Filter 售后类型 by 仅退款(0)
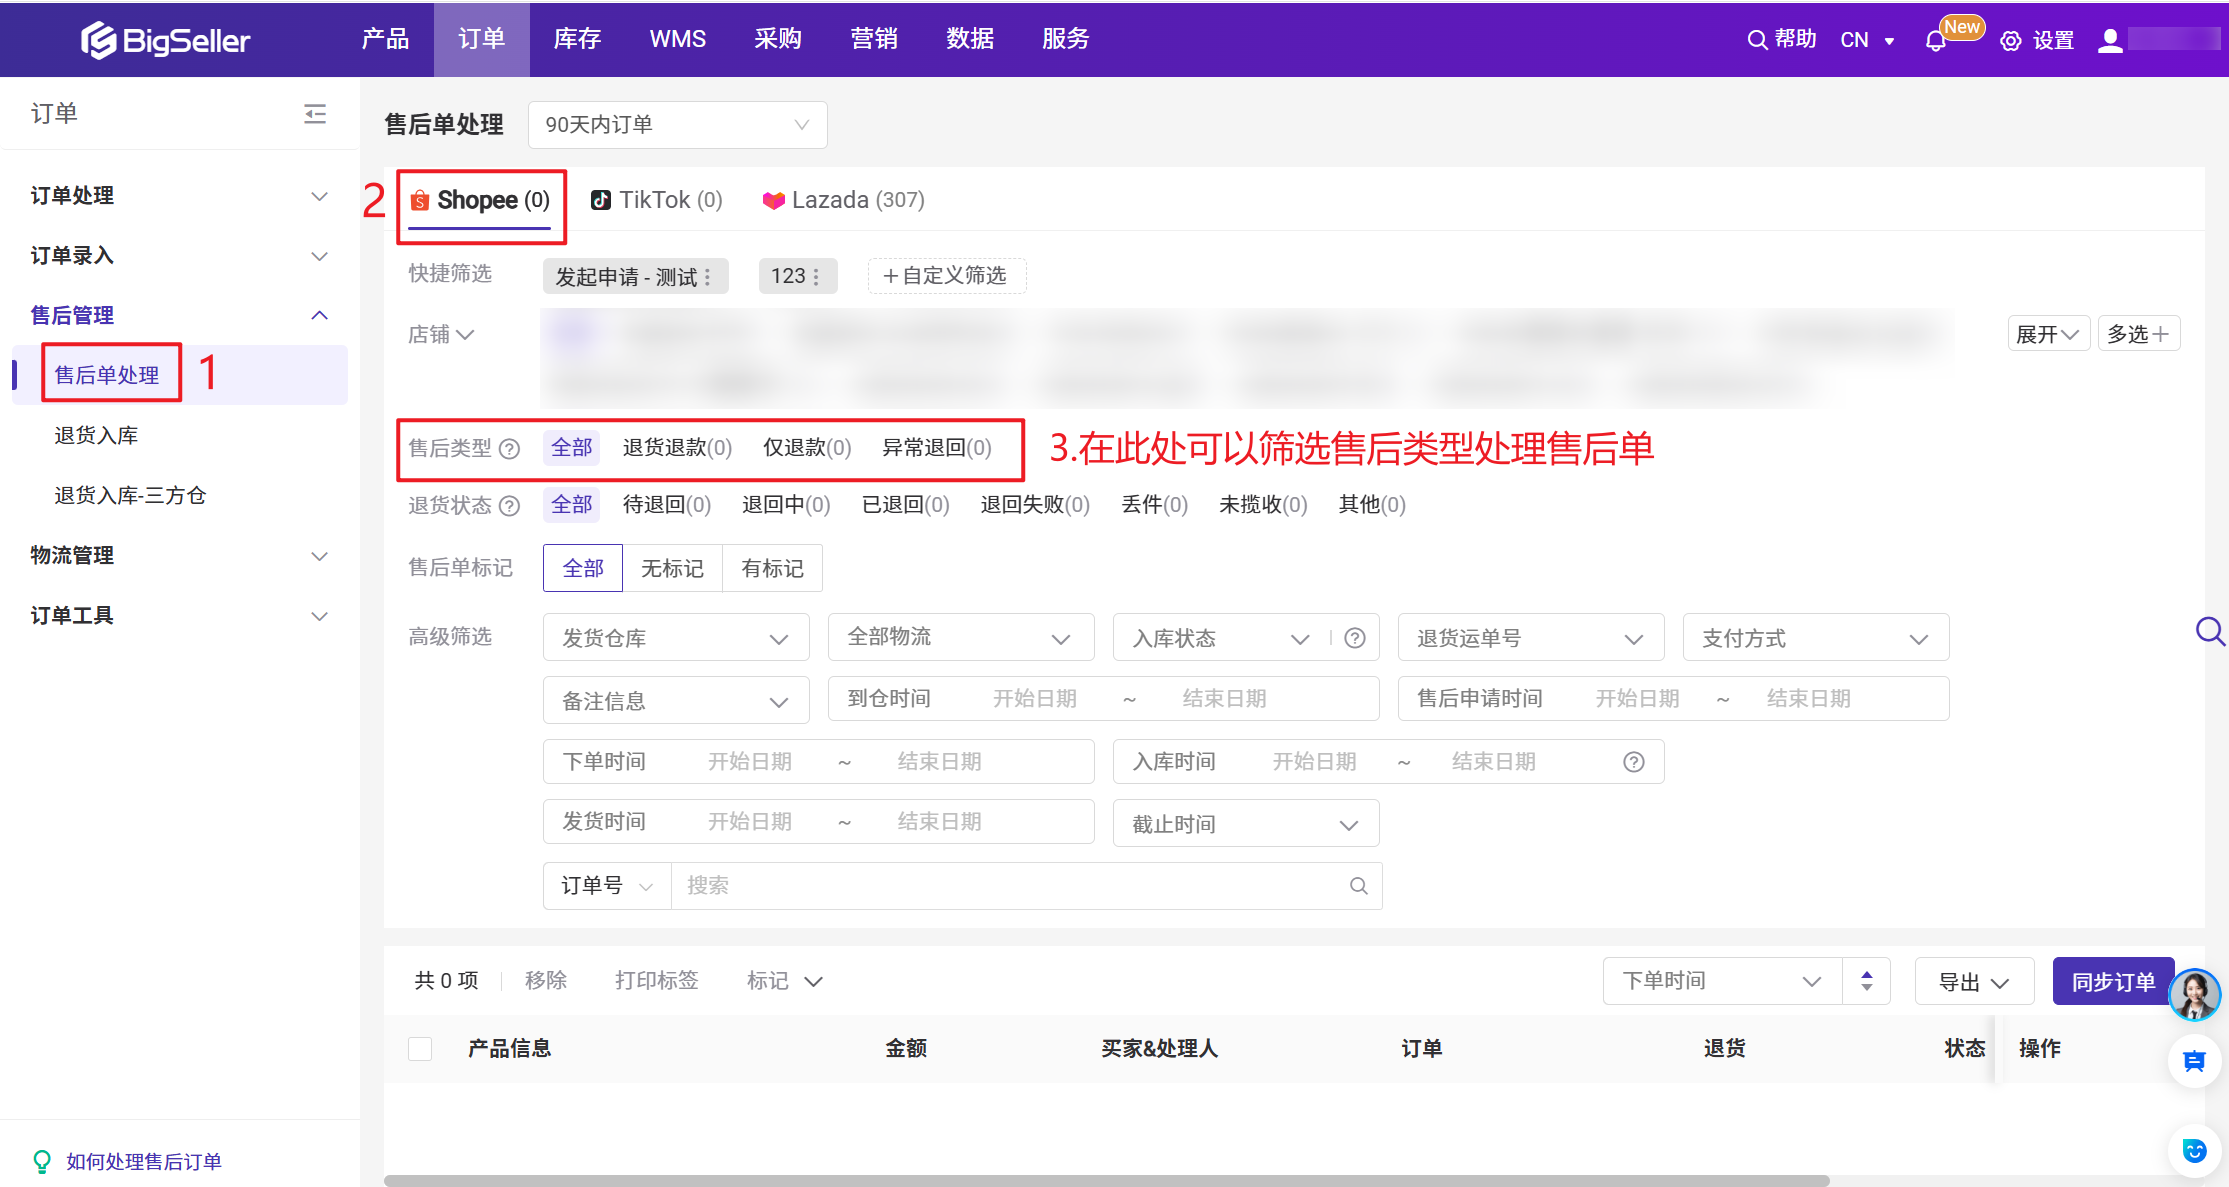The height and width of the screenshot is (1187, 2229). click(x=807, y=447)
